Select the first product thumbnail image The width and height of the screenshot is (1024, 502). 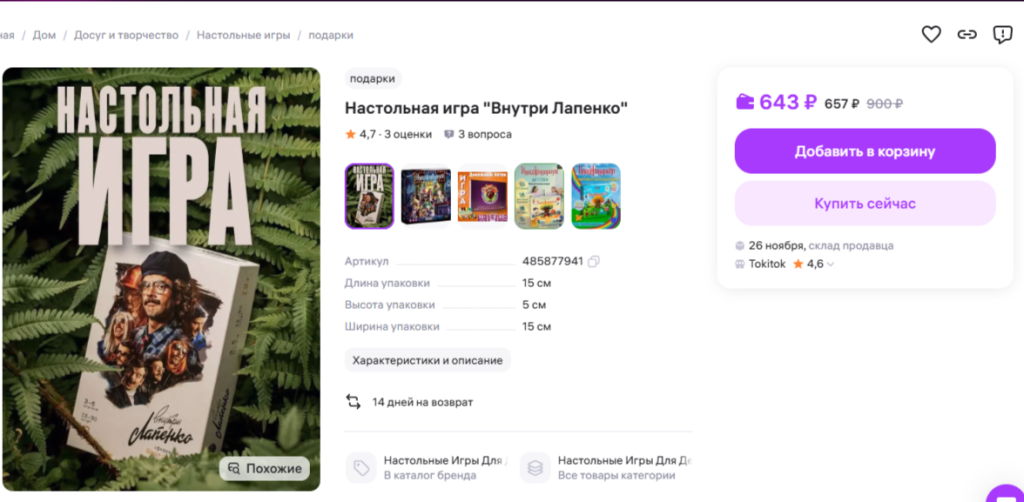click(x=369, y=197)
